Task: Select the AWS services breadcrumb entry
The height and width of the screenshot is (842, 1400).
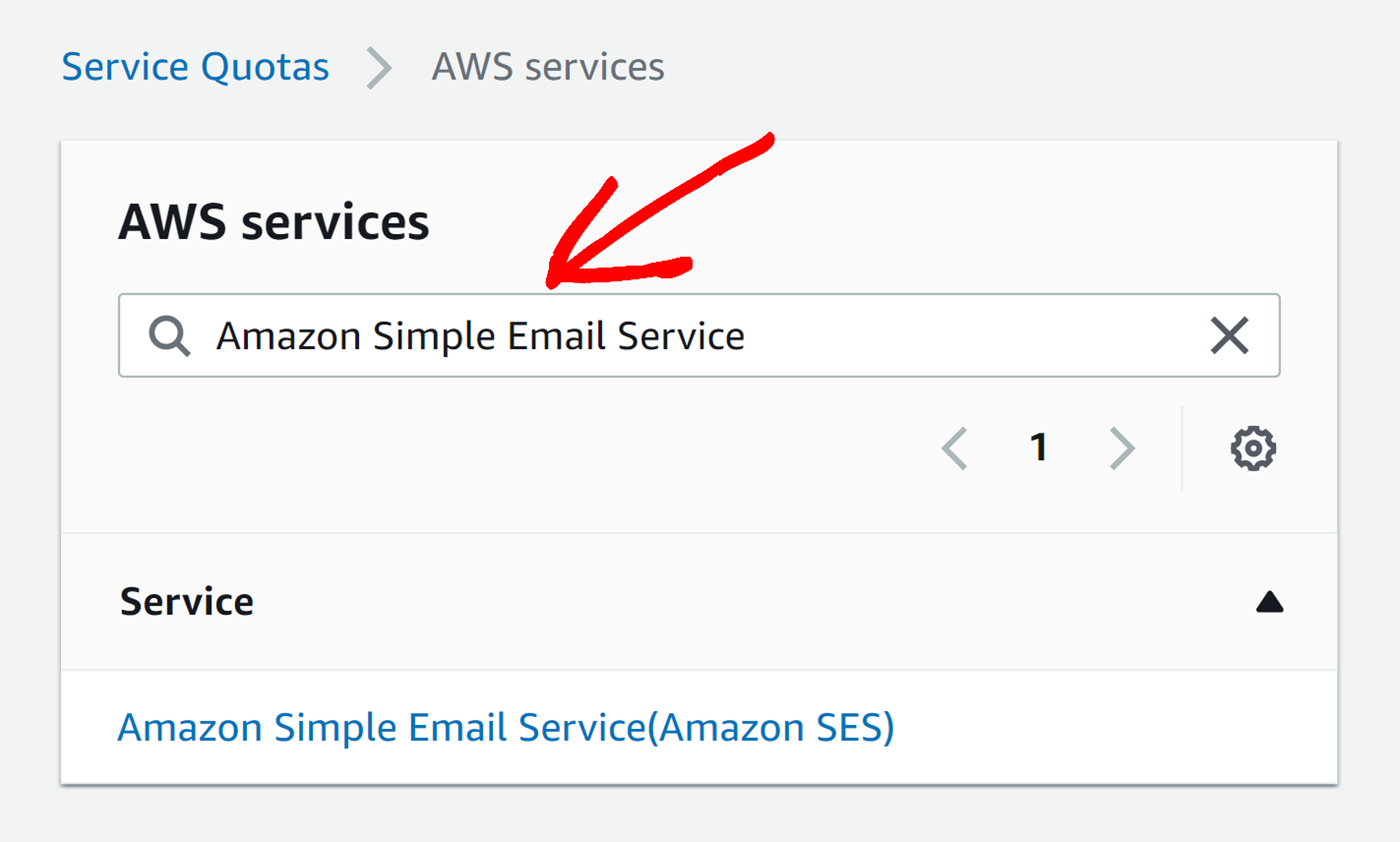Action: [546, 66]
